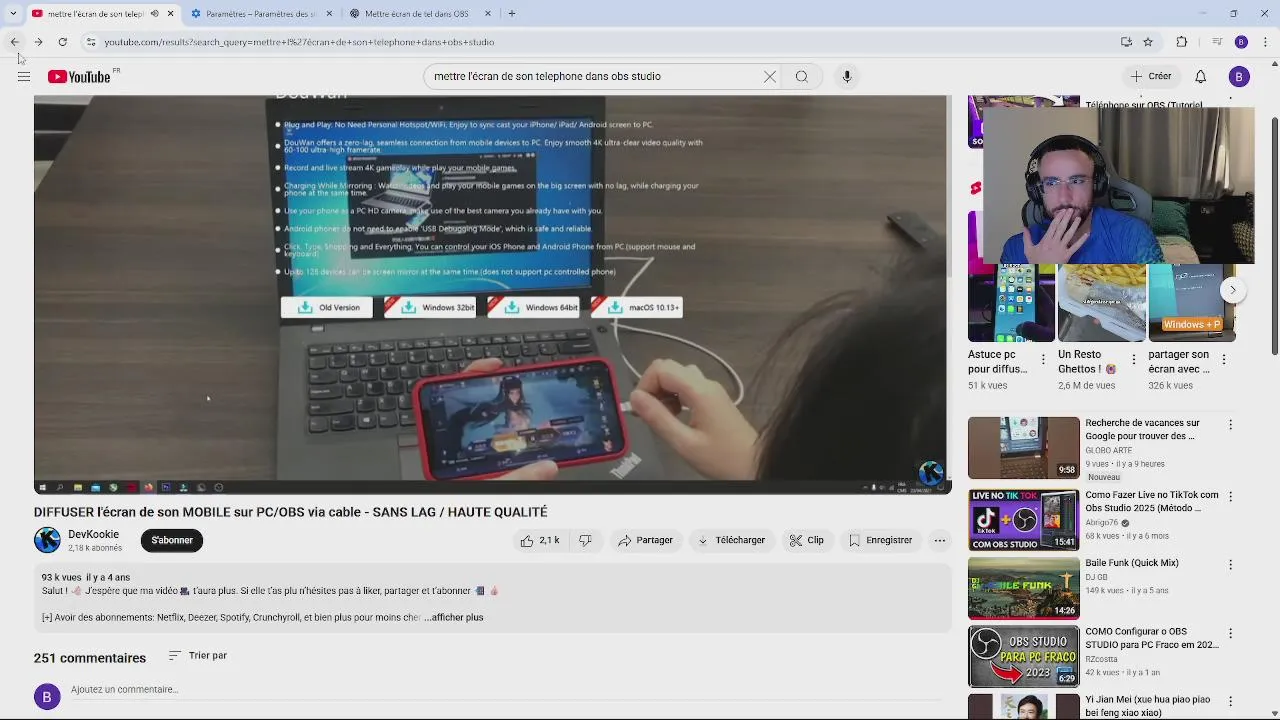
Task: Go back with browser back arrow
Action: point(14,42)
